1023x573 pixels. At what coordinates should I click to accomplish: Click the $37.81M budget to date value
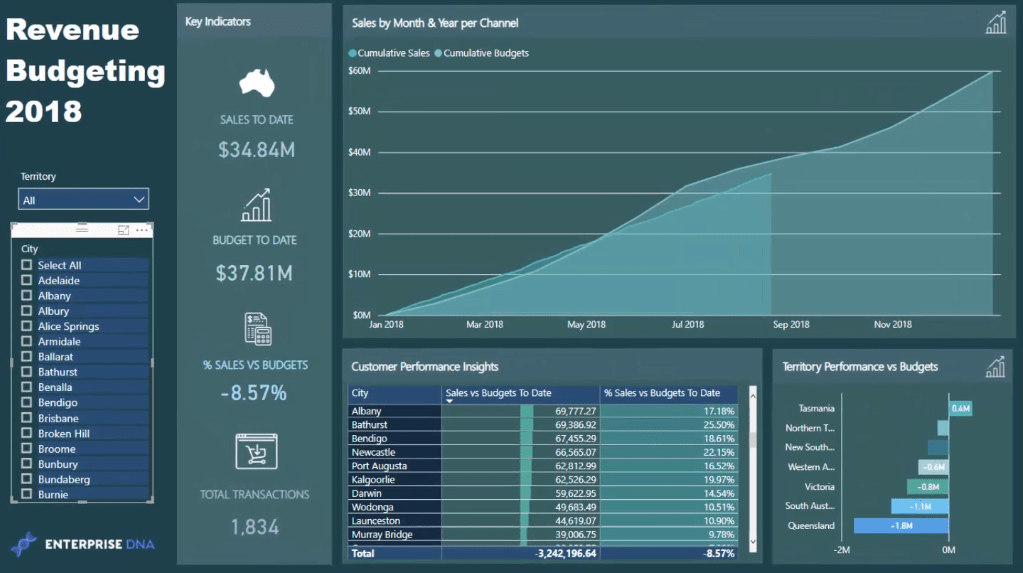255,273
